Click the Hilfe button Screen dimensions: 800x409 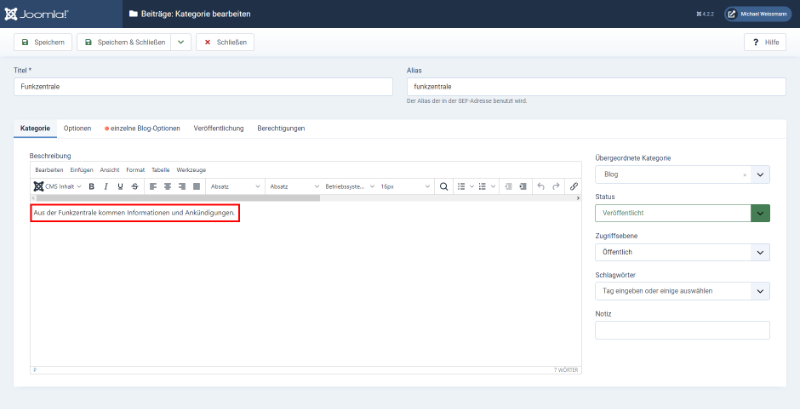coord(765,42)
